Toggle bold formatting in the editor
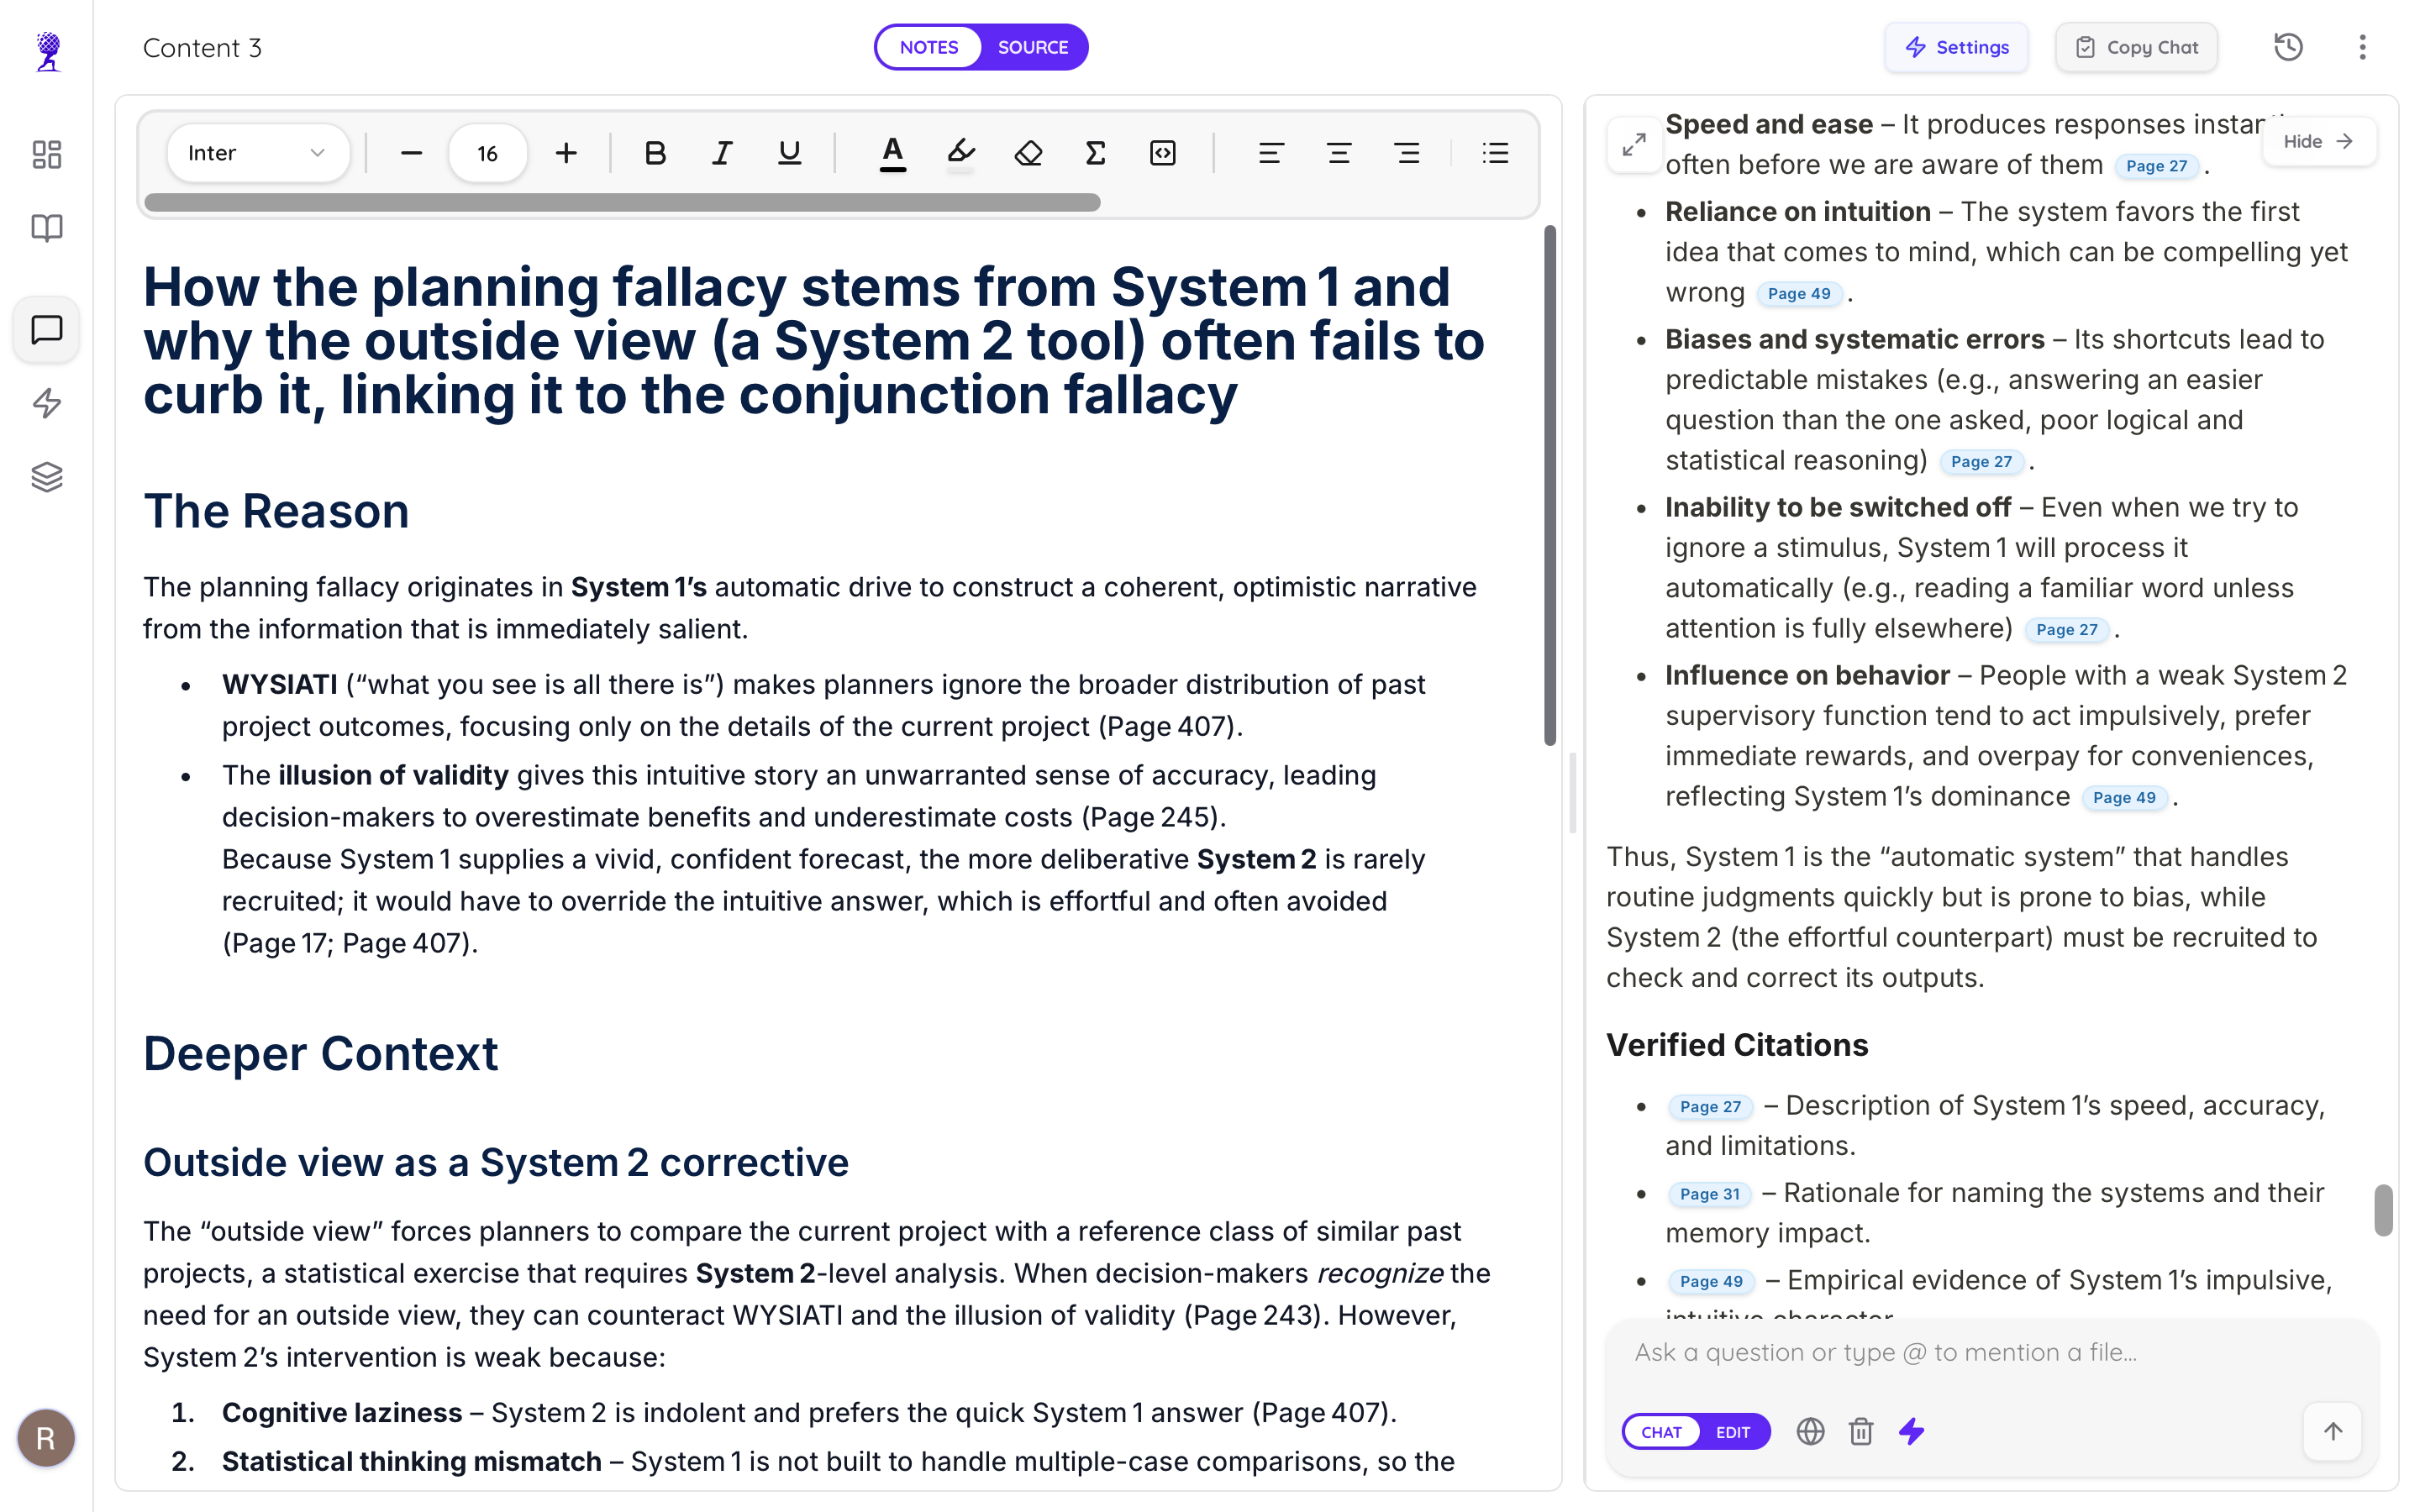This screenshot has width=2420, height=1512. (x=655, y=153)
